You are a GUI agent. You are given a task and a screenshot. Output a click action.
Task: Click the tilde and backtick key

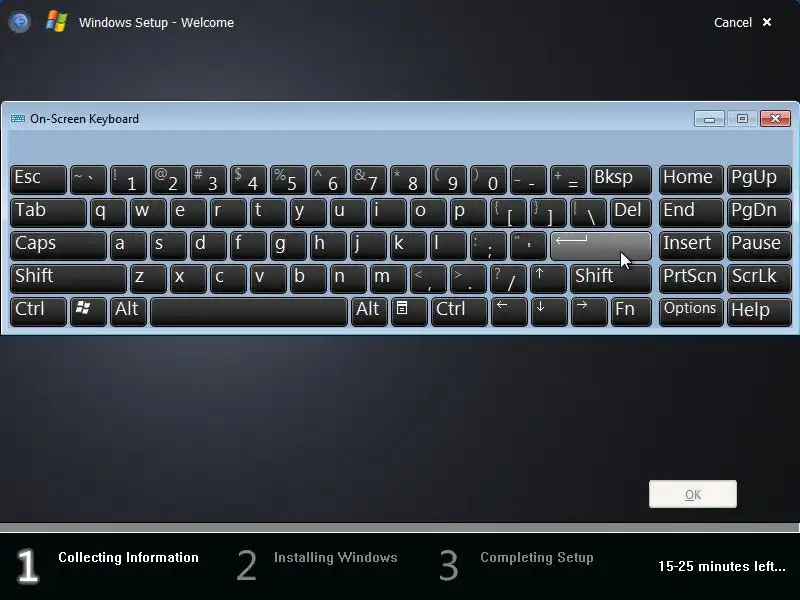(x=88, y=180)
